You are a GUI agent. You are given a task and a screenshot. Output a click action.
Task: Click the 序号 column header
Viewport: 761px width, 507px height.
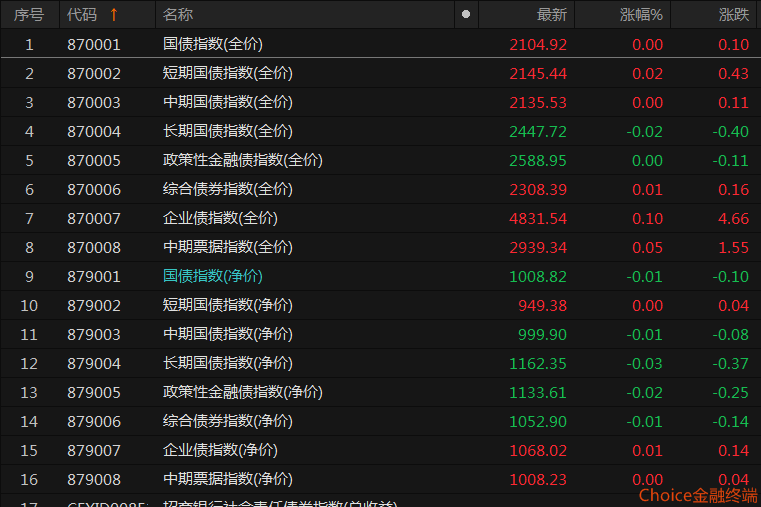[x=29, y=14]
